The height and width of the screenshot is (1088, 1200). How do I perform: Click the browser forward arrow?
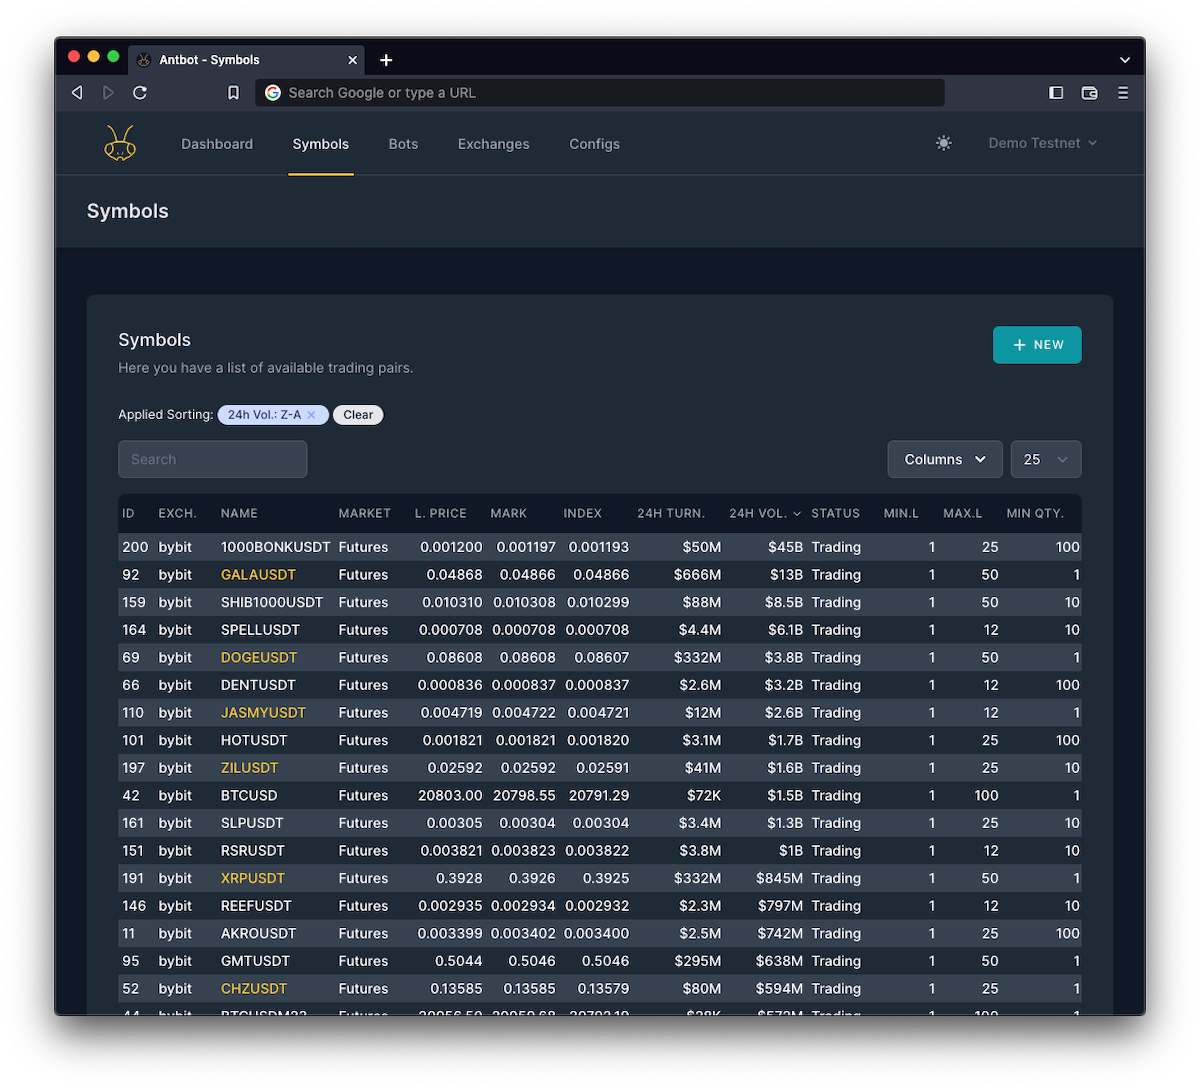pos(108,92)
